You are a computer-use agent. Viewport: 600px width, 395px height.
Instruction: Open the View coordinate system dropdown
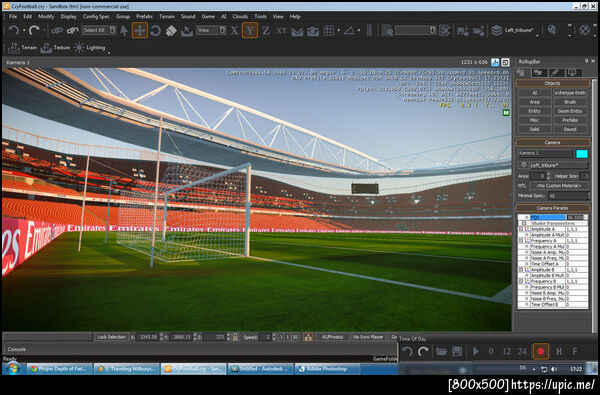tap(211, 30)
